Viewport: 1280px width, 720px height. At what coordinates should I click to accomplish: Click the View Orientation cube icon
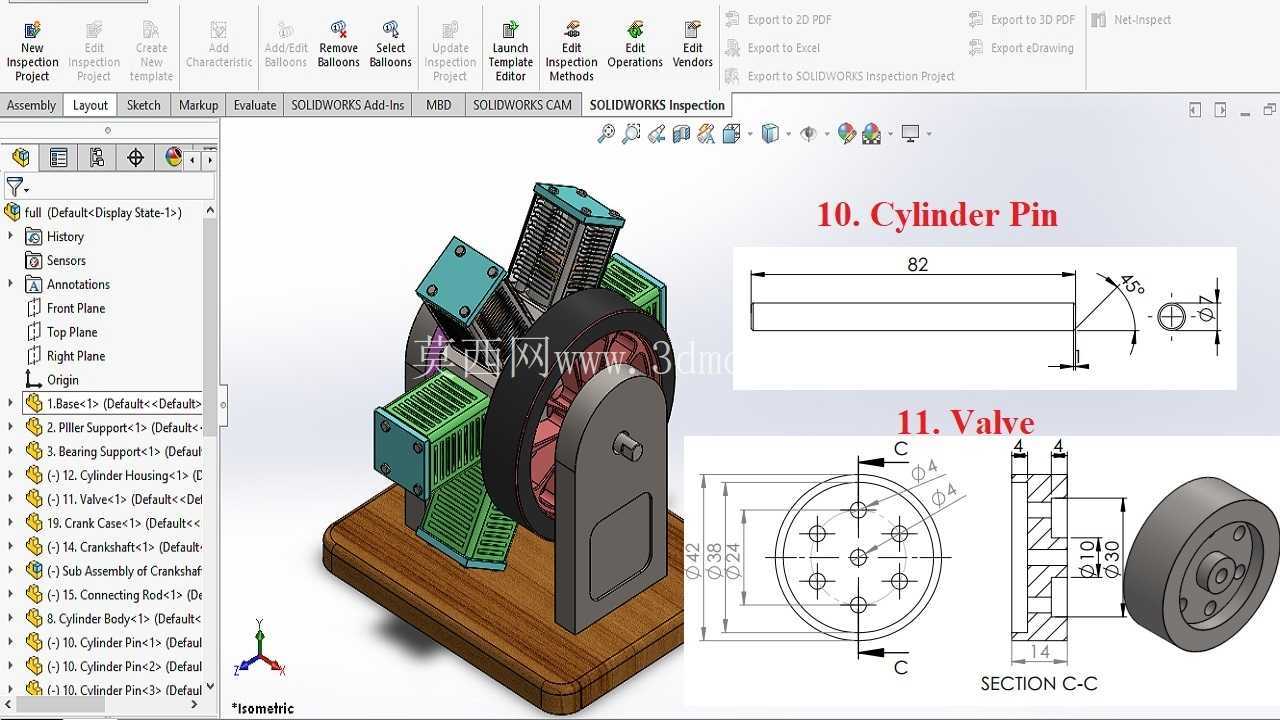click(730, 133)
